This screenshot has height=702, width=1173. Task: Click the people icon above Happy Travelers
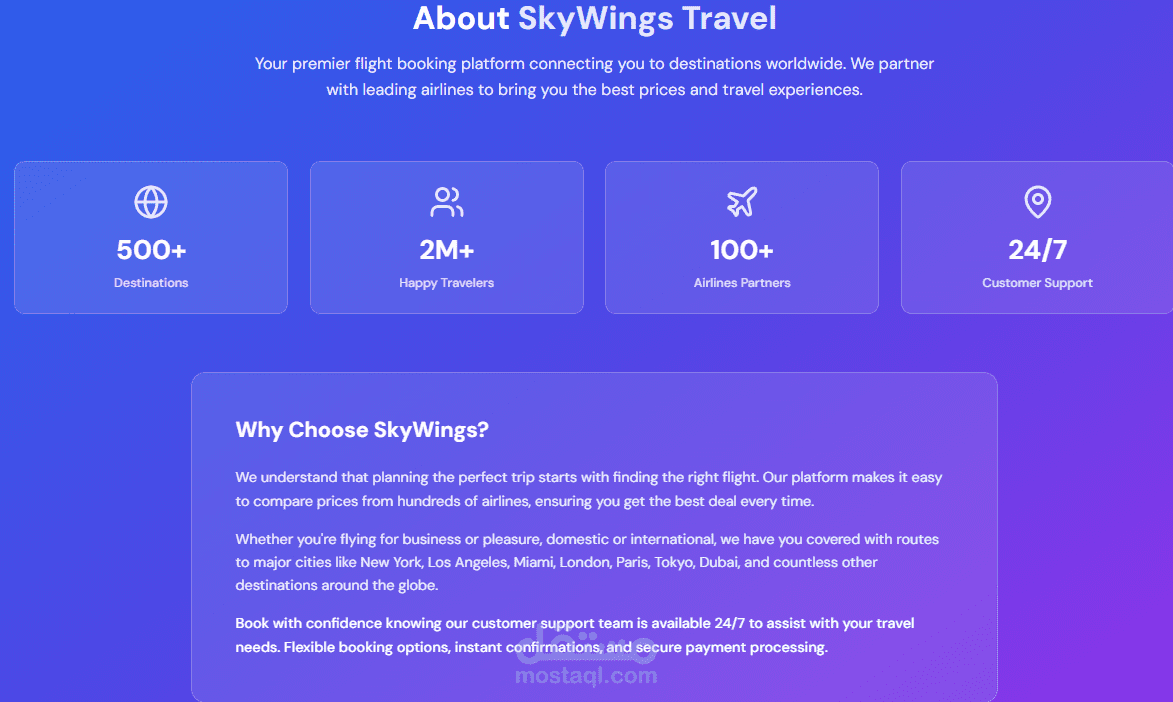[x=446, y=202]
